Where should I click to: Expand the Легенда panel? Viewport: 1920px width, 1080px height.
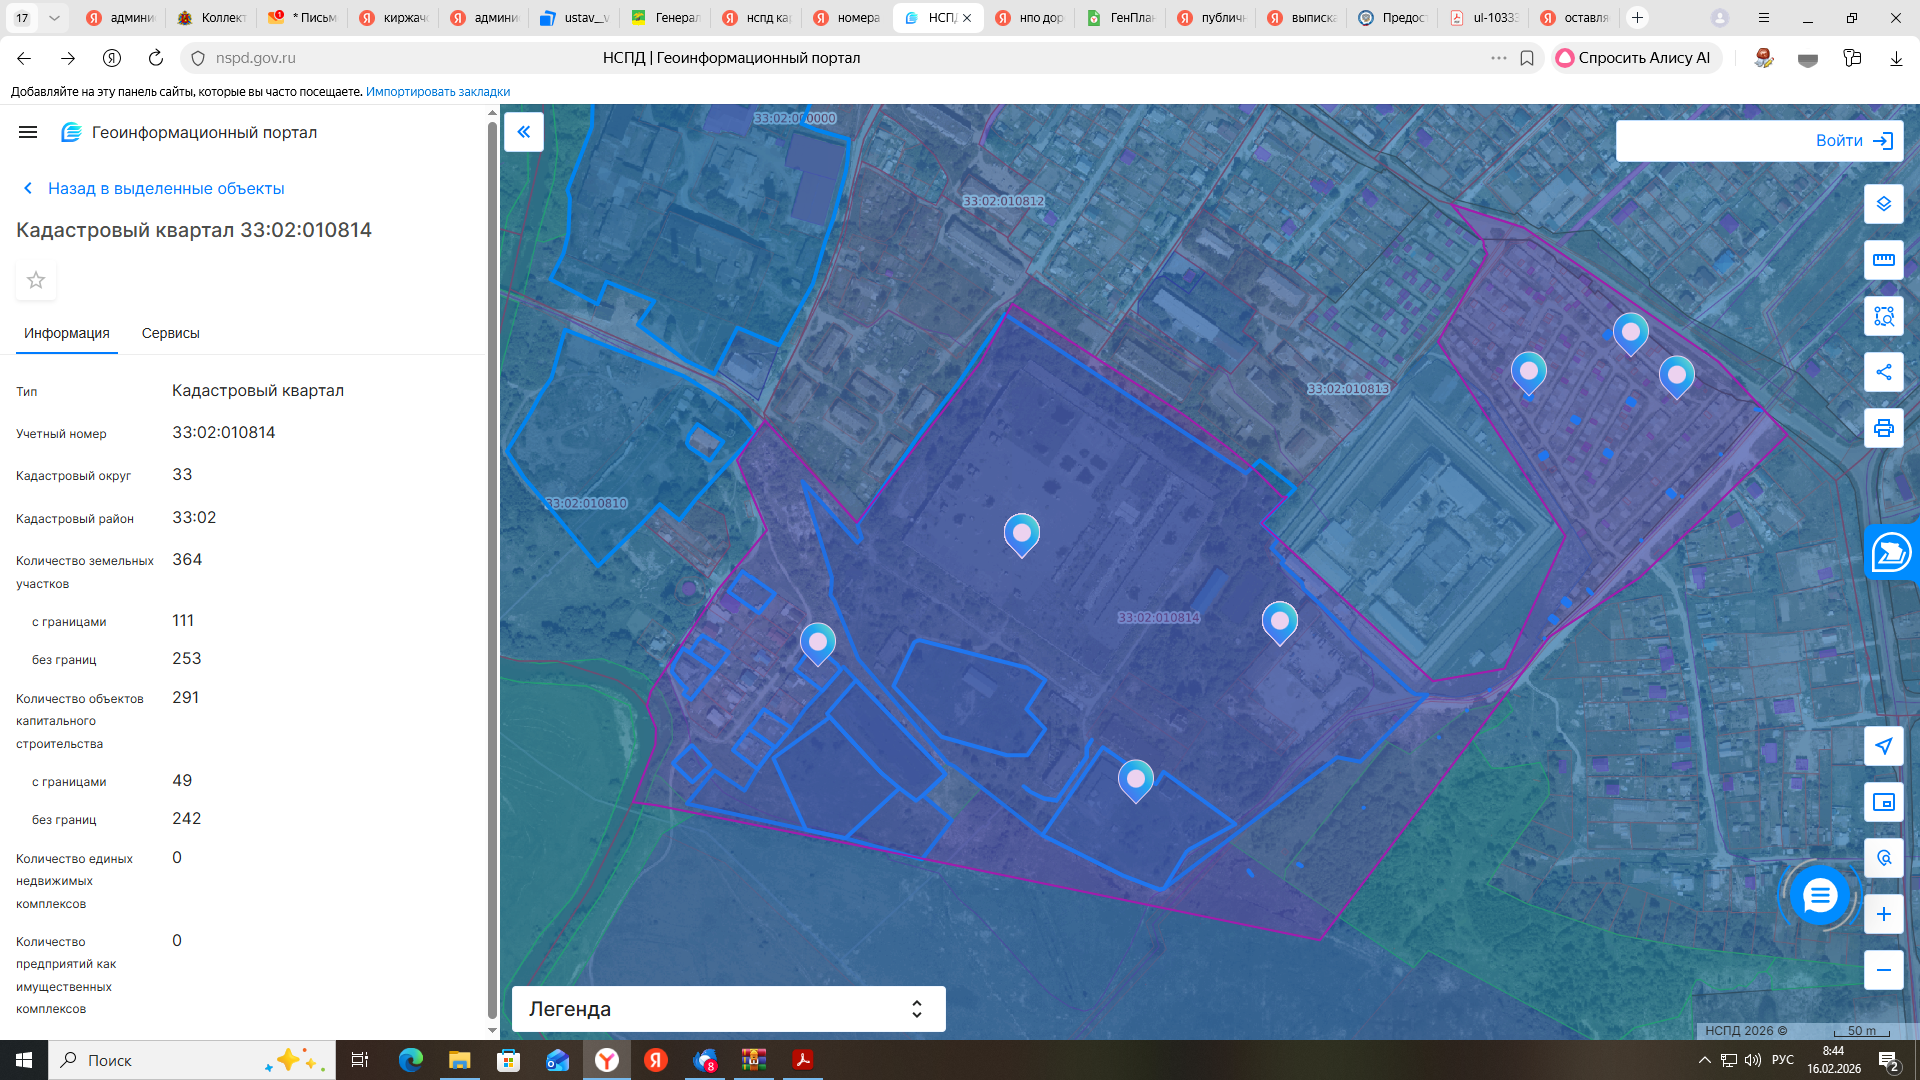click(x=728, y=1009)
